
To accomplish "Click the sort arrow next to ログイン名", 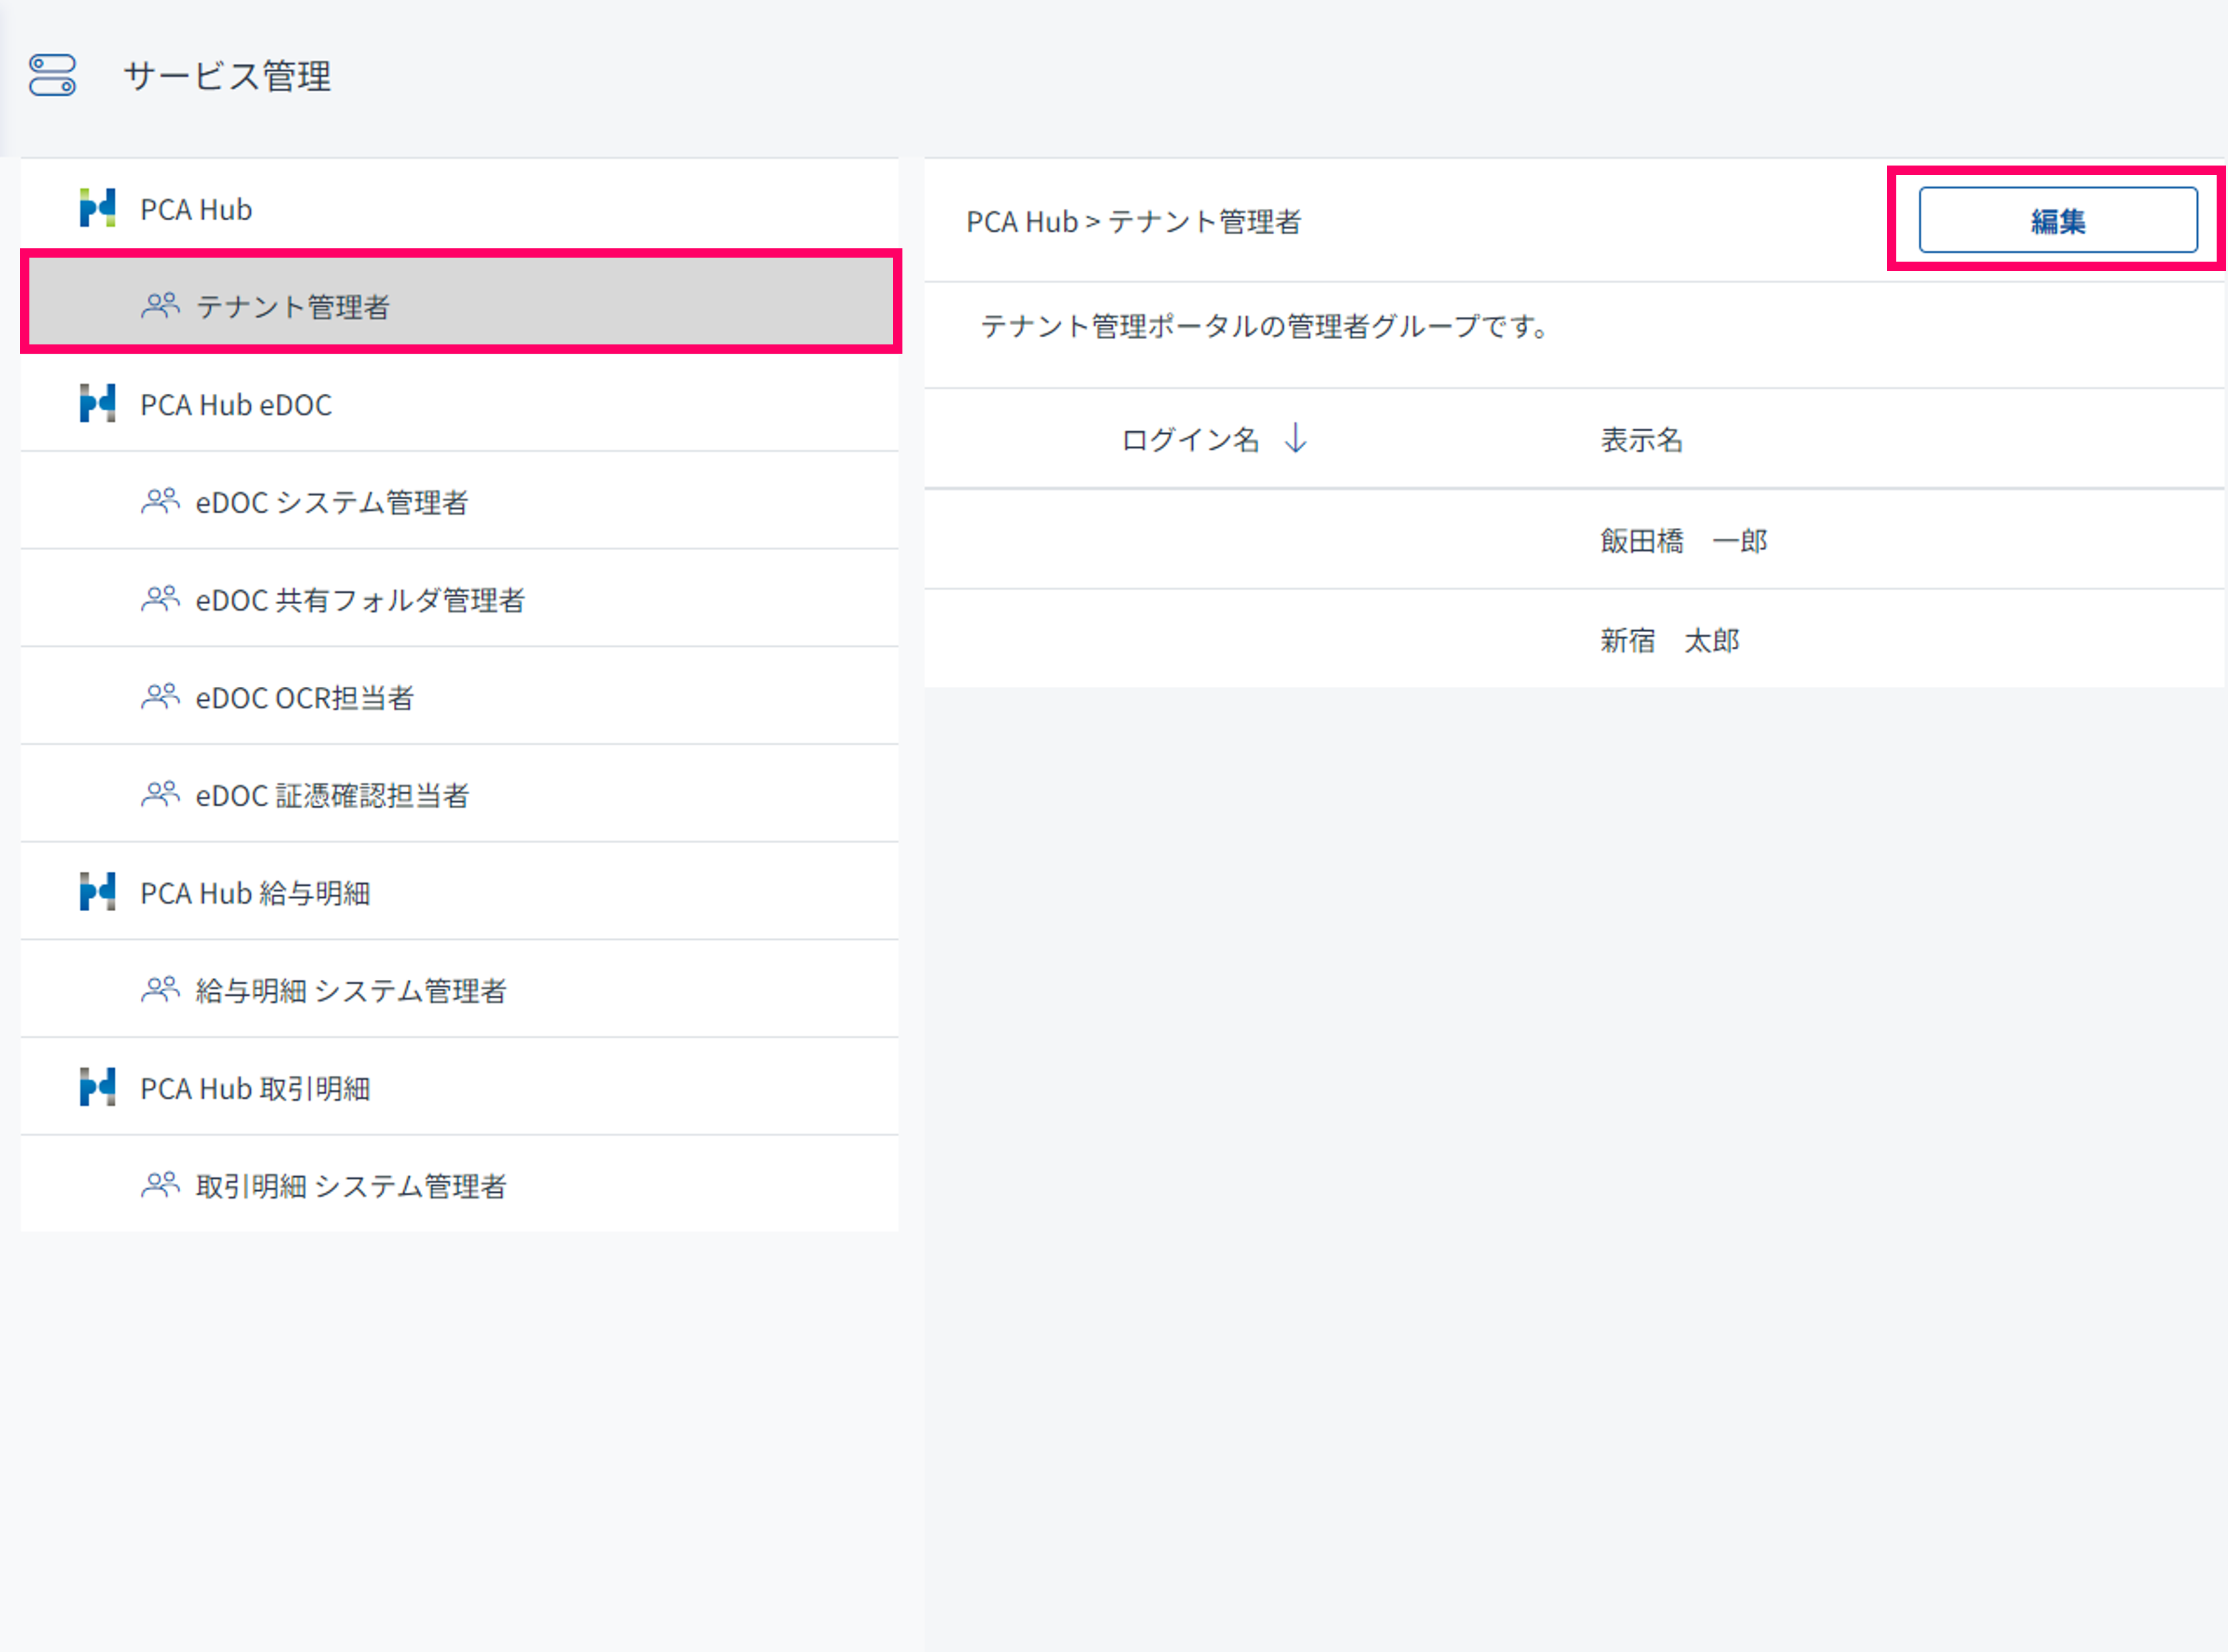I will pyautogui.click(x=1296, y=438).
